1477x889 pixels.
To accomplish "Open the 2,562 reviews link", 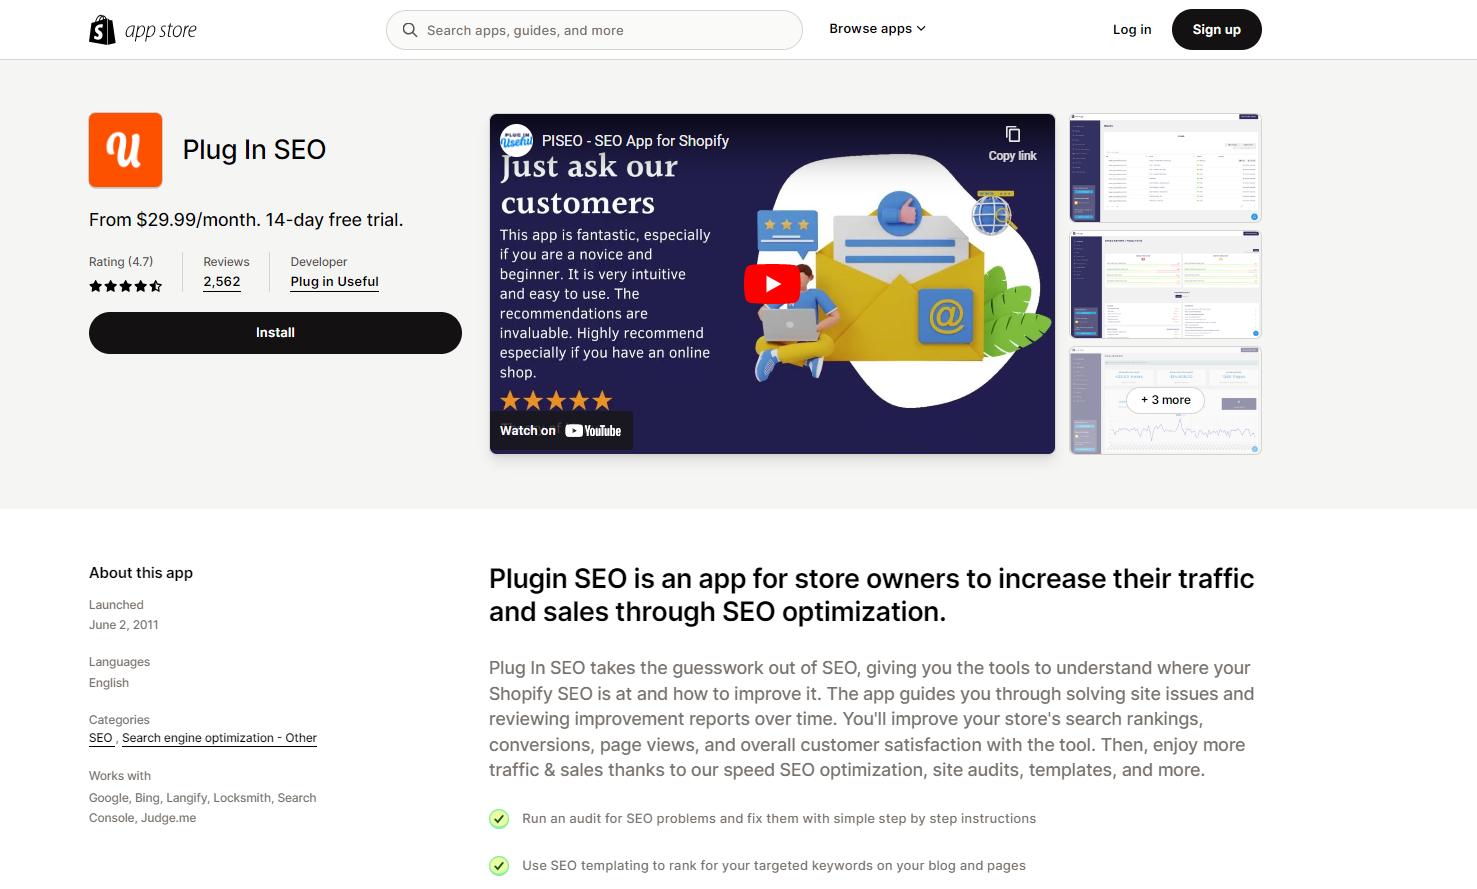I will coord(222,282).
